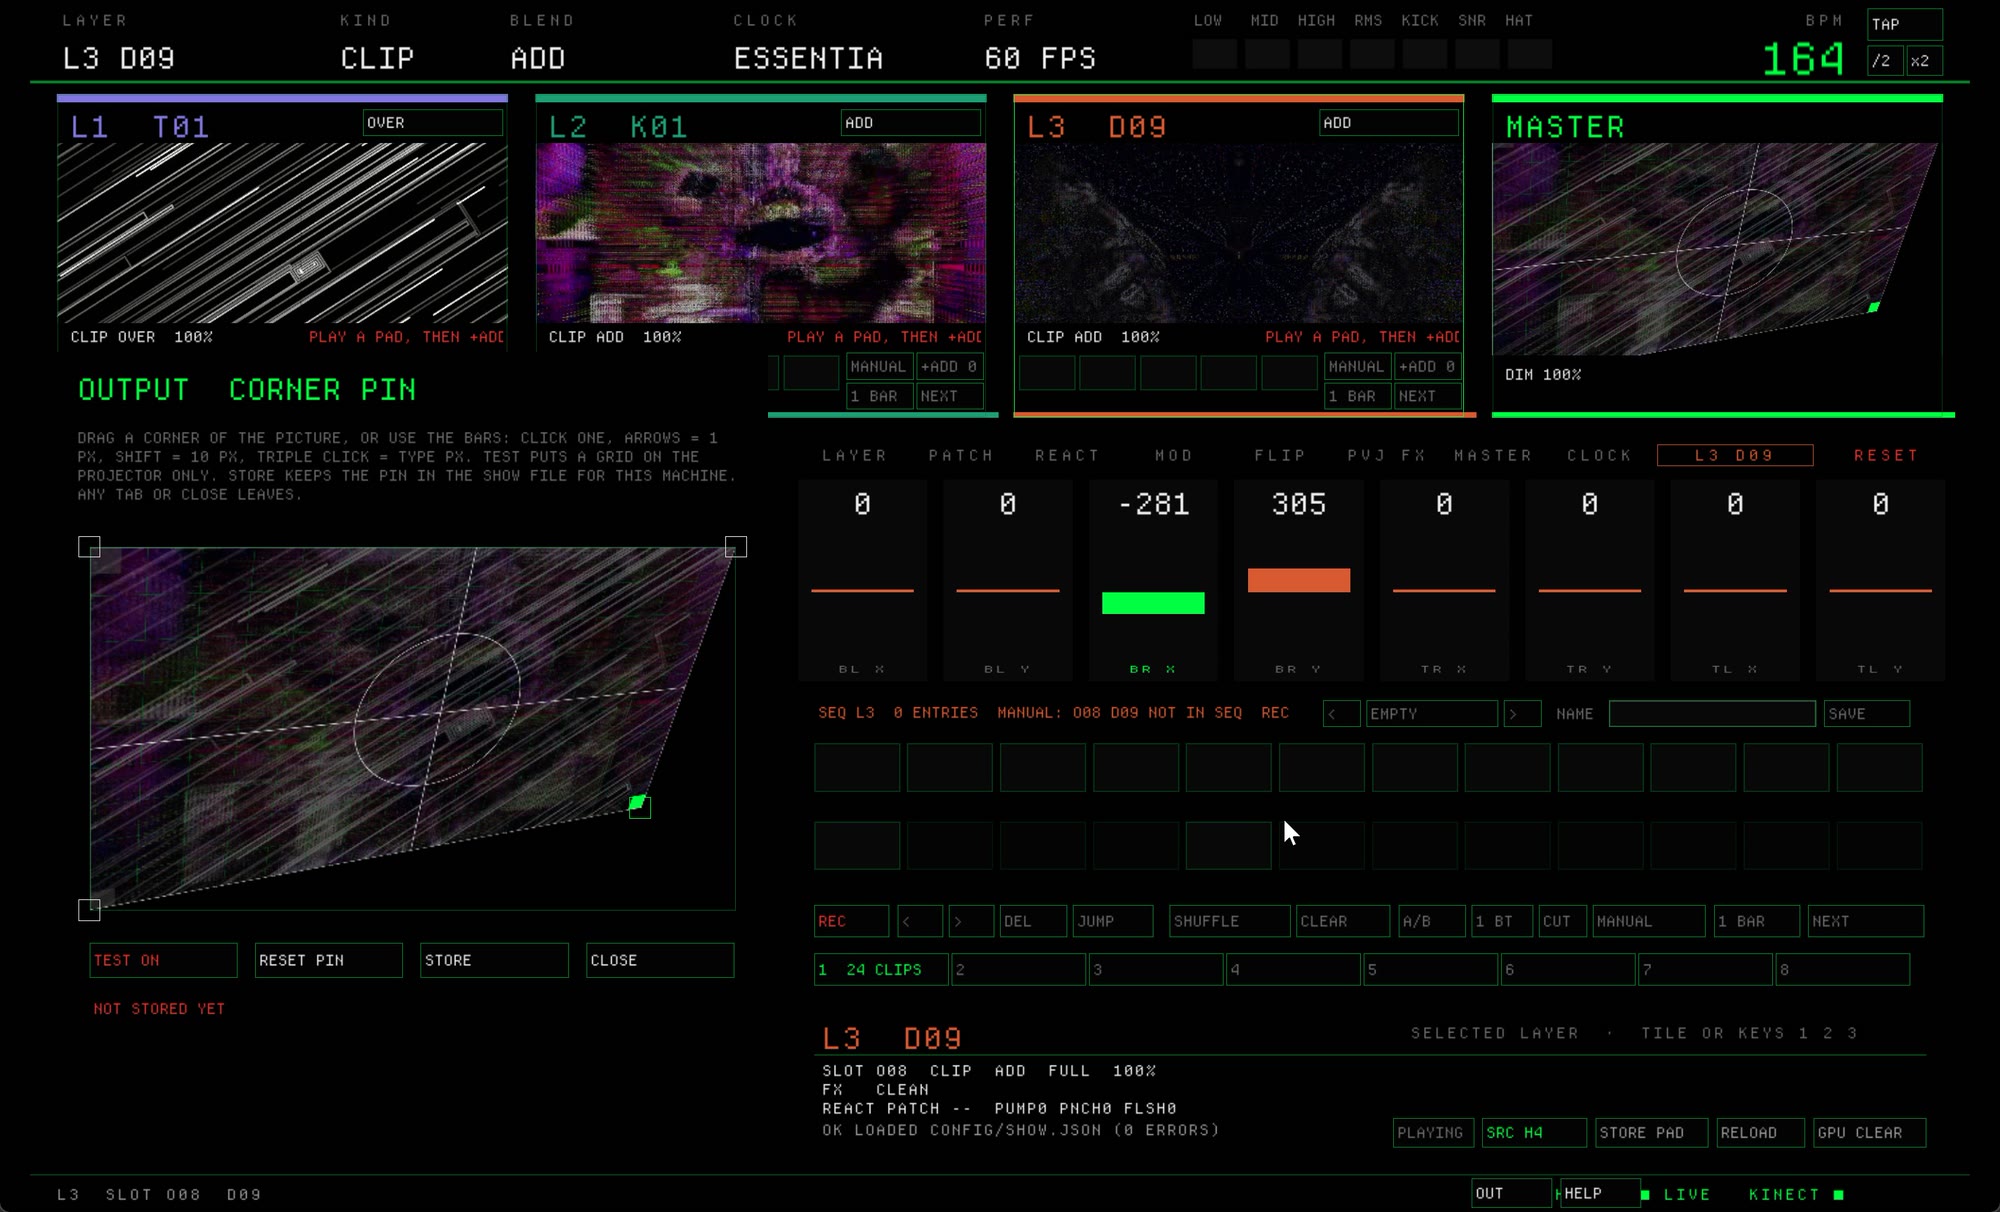Halve the tempo with the /2 button
This screenshot has width=2000, height=1212.
(1885, 61)
